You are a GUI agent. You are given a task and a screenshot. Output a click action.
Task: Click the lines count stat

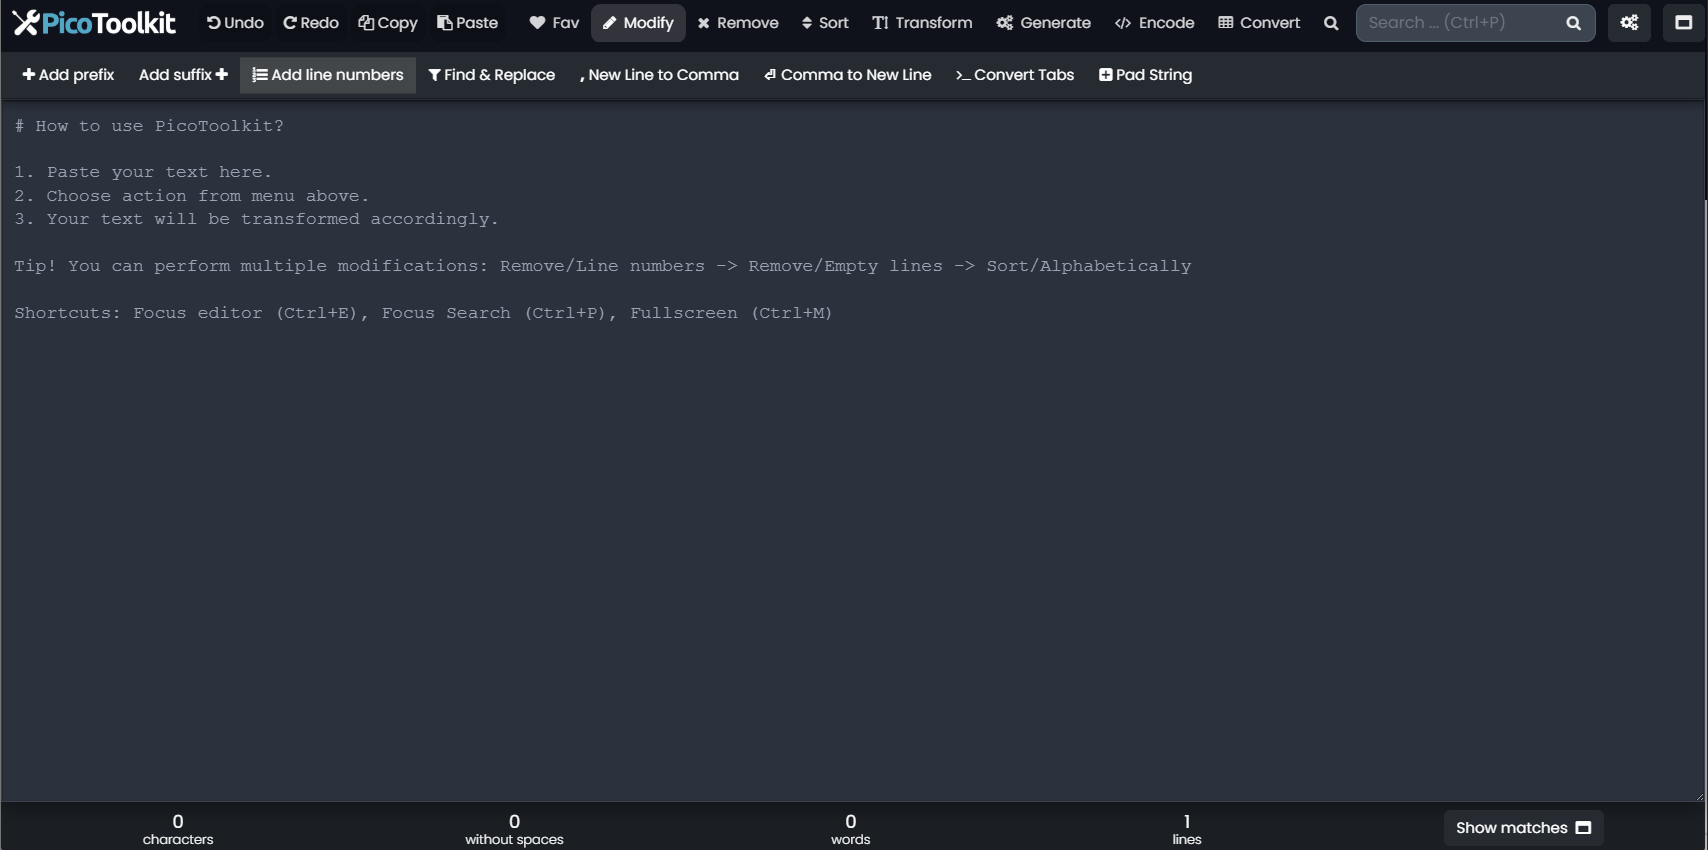[x=1187, y=829]
